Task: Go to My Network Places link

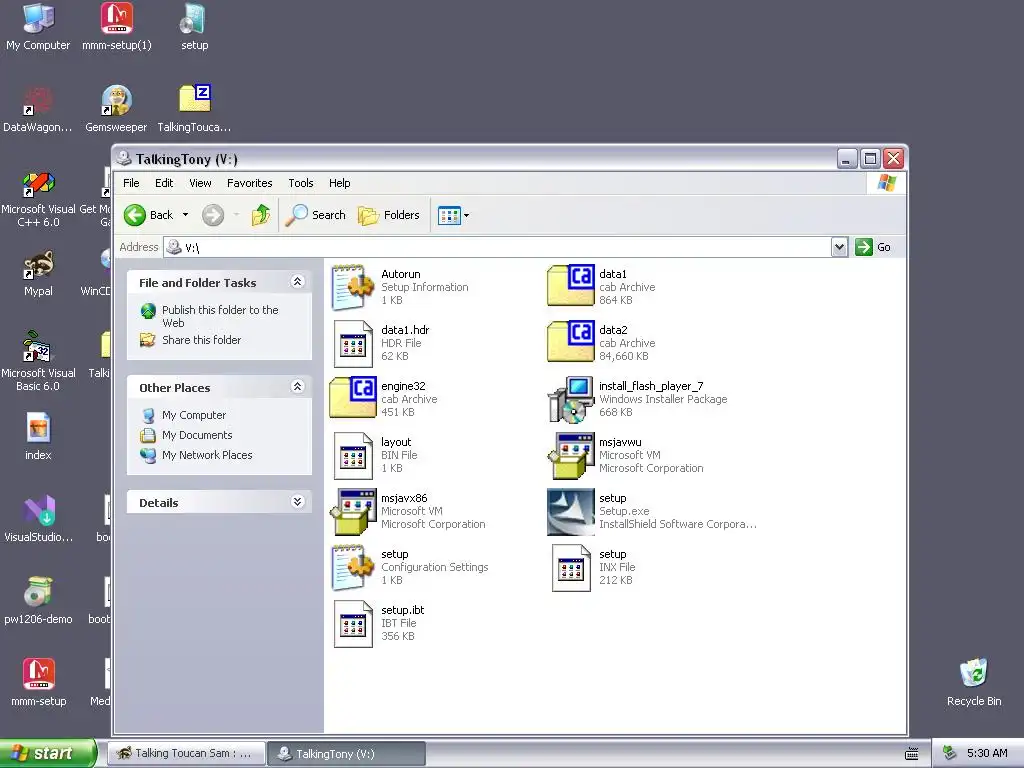Action: click(x=207, y=455)
